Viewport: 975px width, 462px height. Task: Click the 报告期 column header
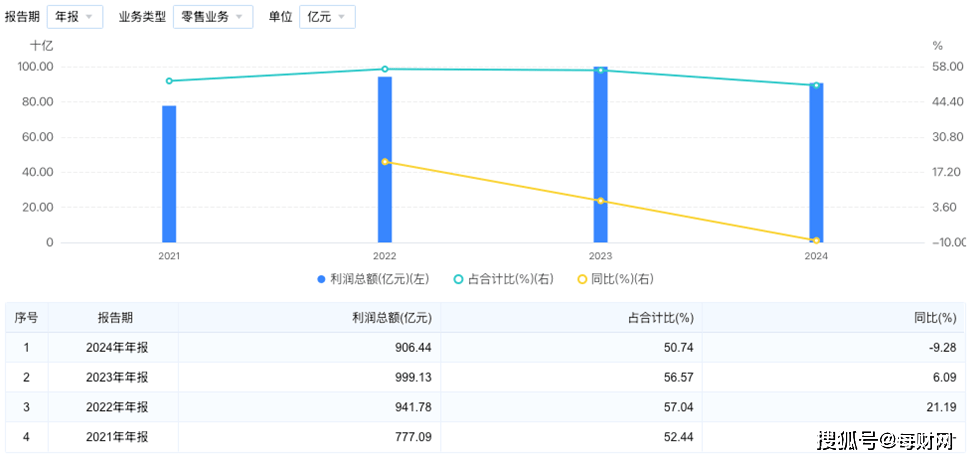[114, 318]
